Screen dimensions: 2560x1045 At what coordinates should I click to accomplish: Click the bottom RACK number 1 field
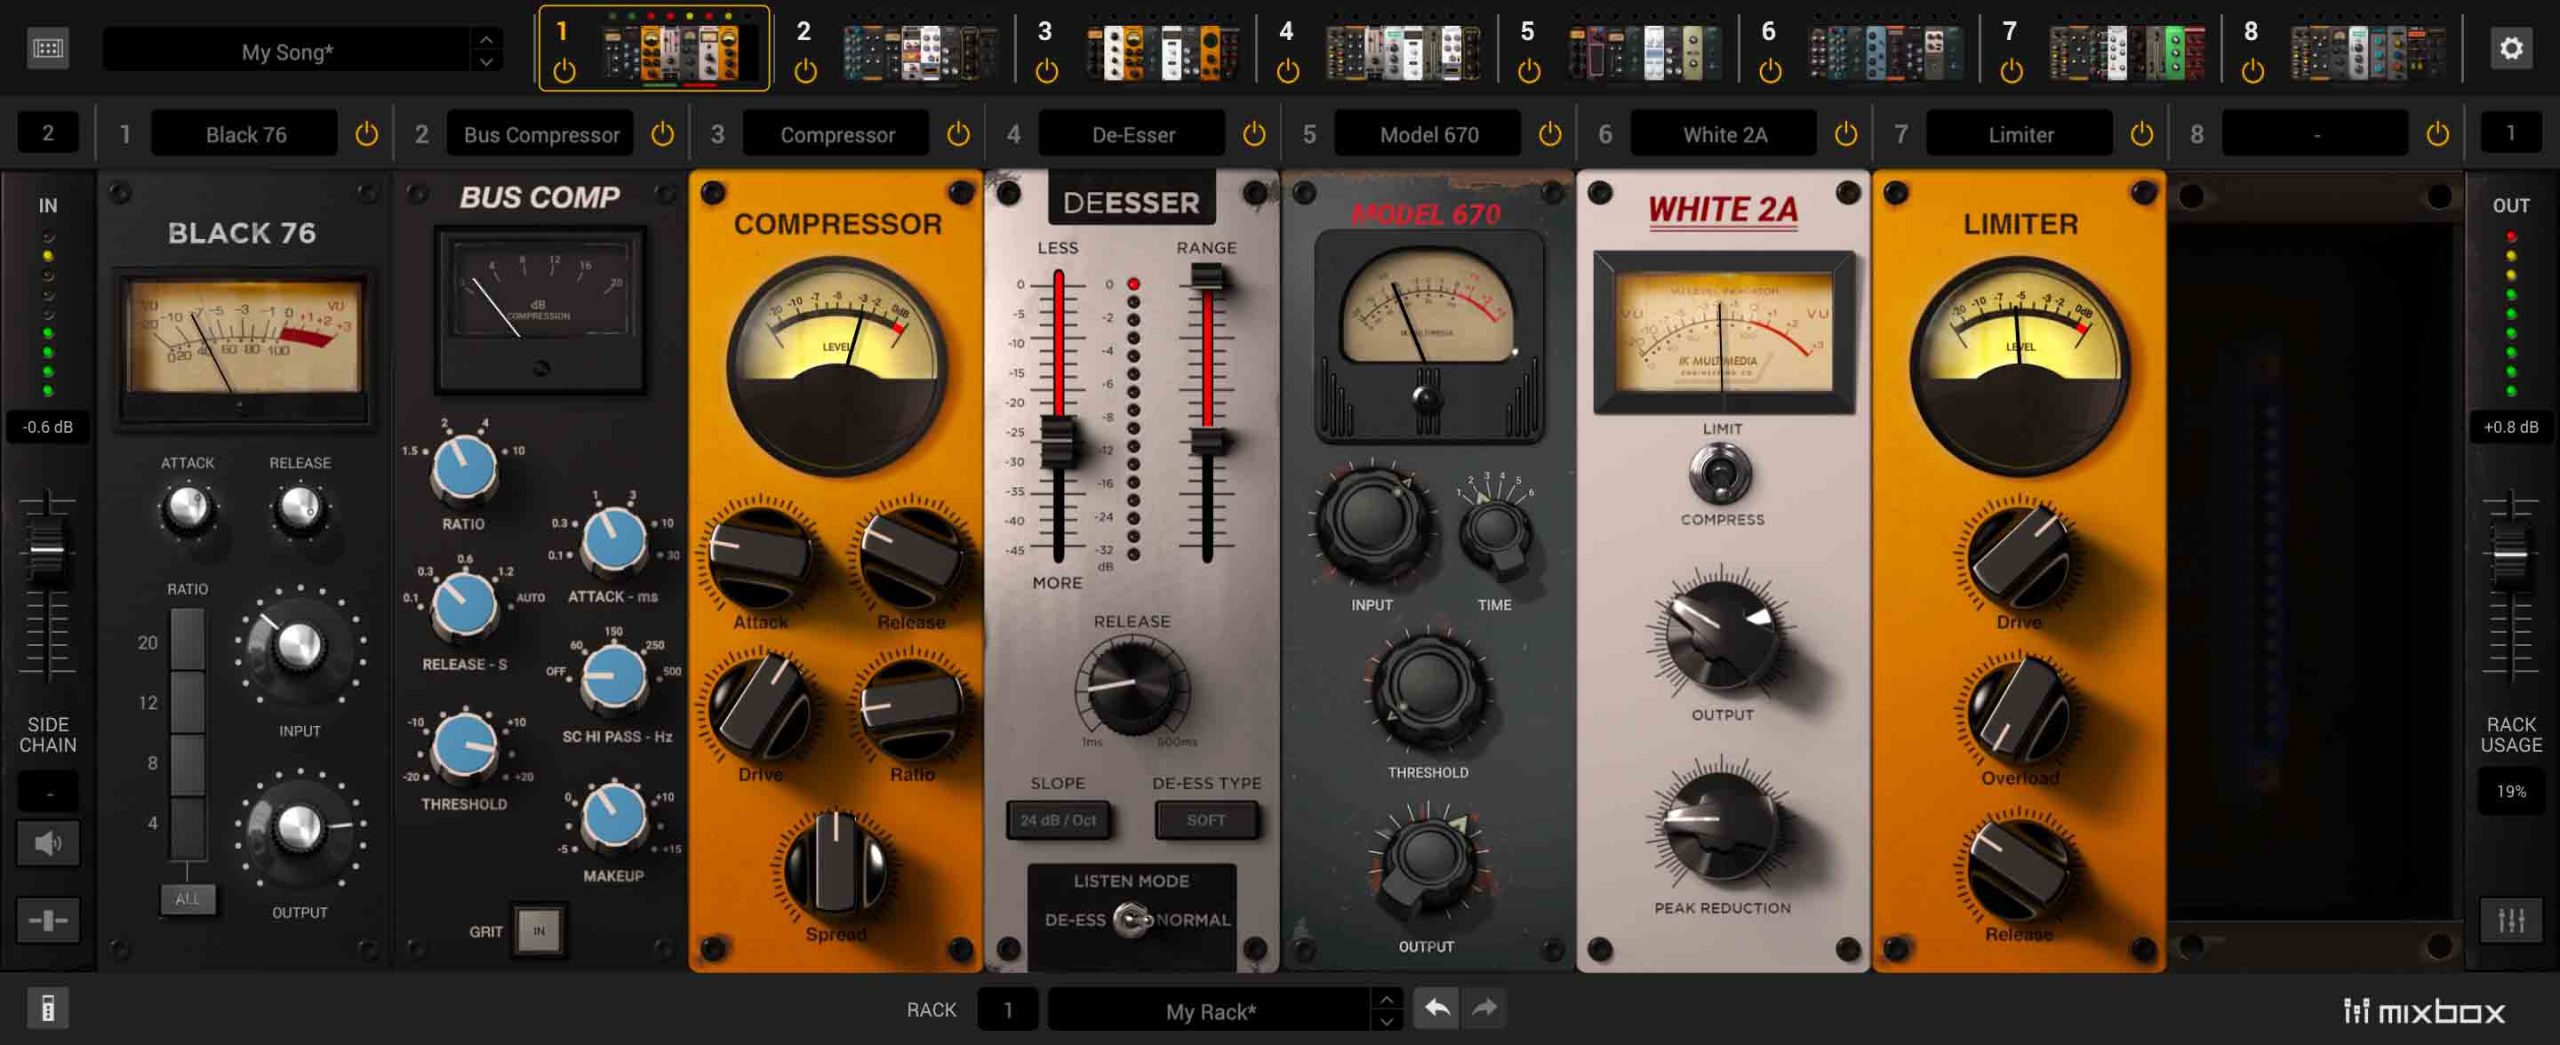(1007, 1010)
